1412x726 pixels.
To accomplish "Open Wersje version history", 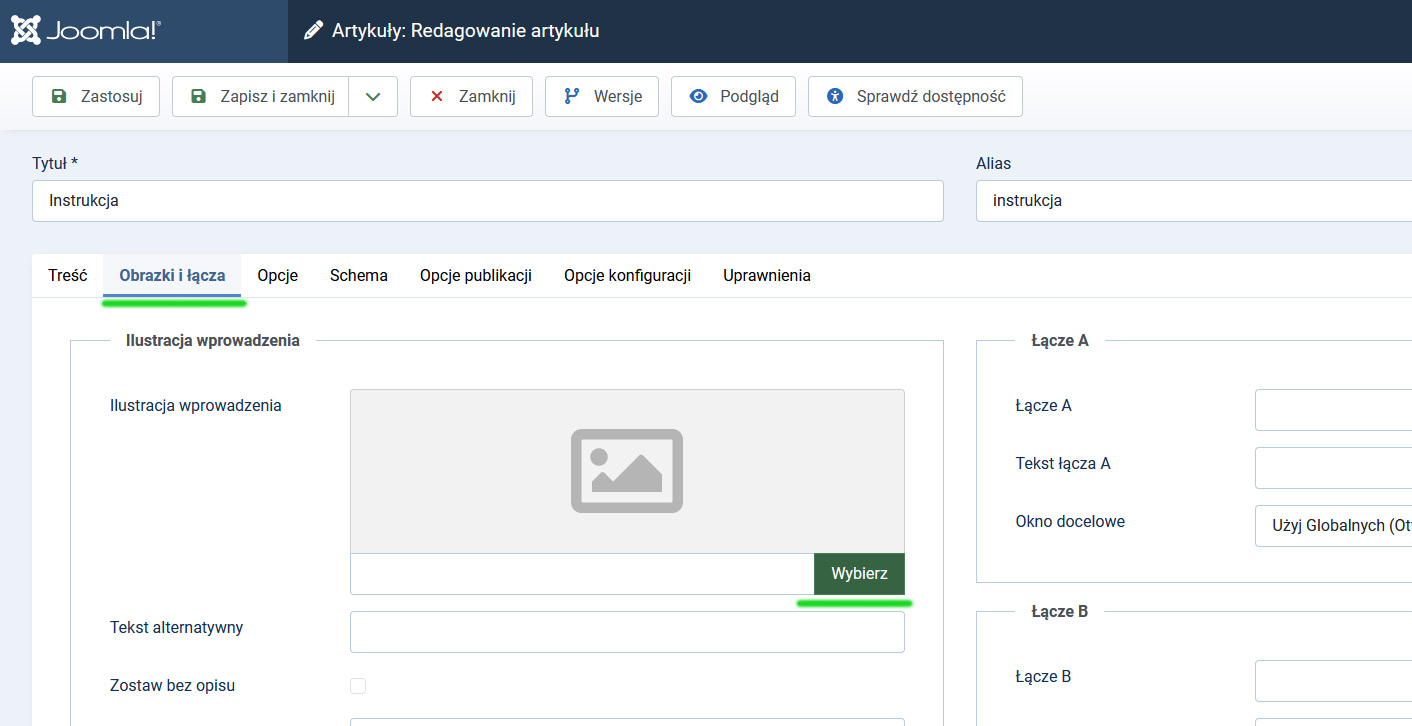I will [x=602, y=97].
